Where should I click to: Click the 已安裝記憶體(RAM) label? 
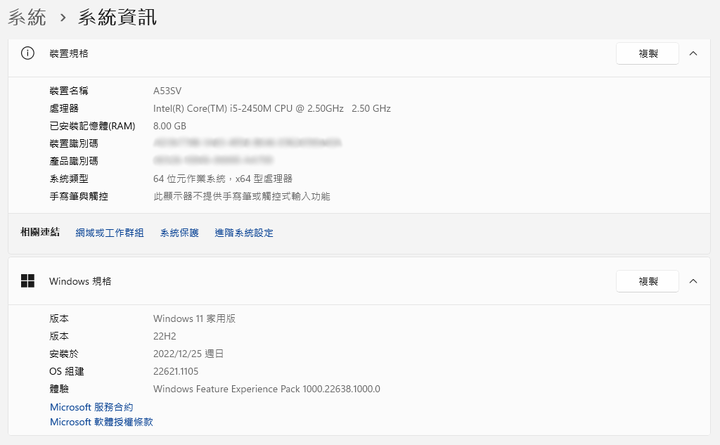(92, 126)
